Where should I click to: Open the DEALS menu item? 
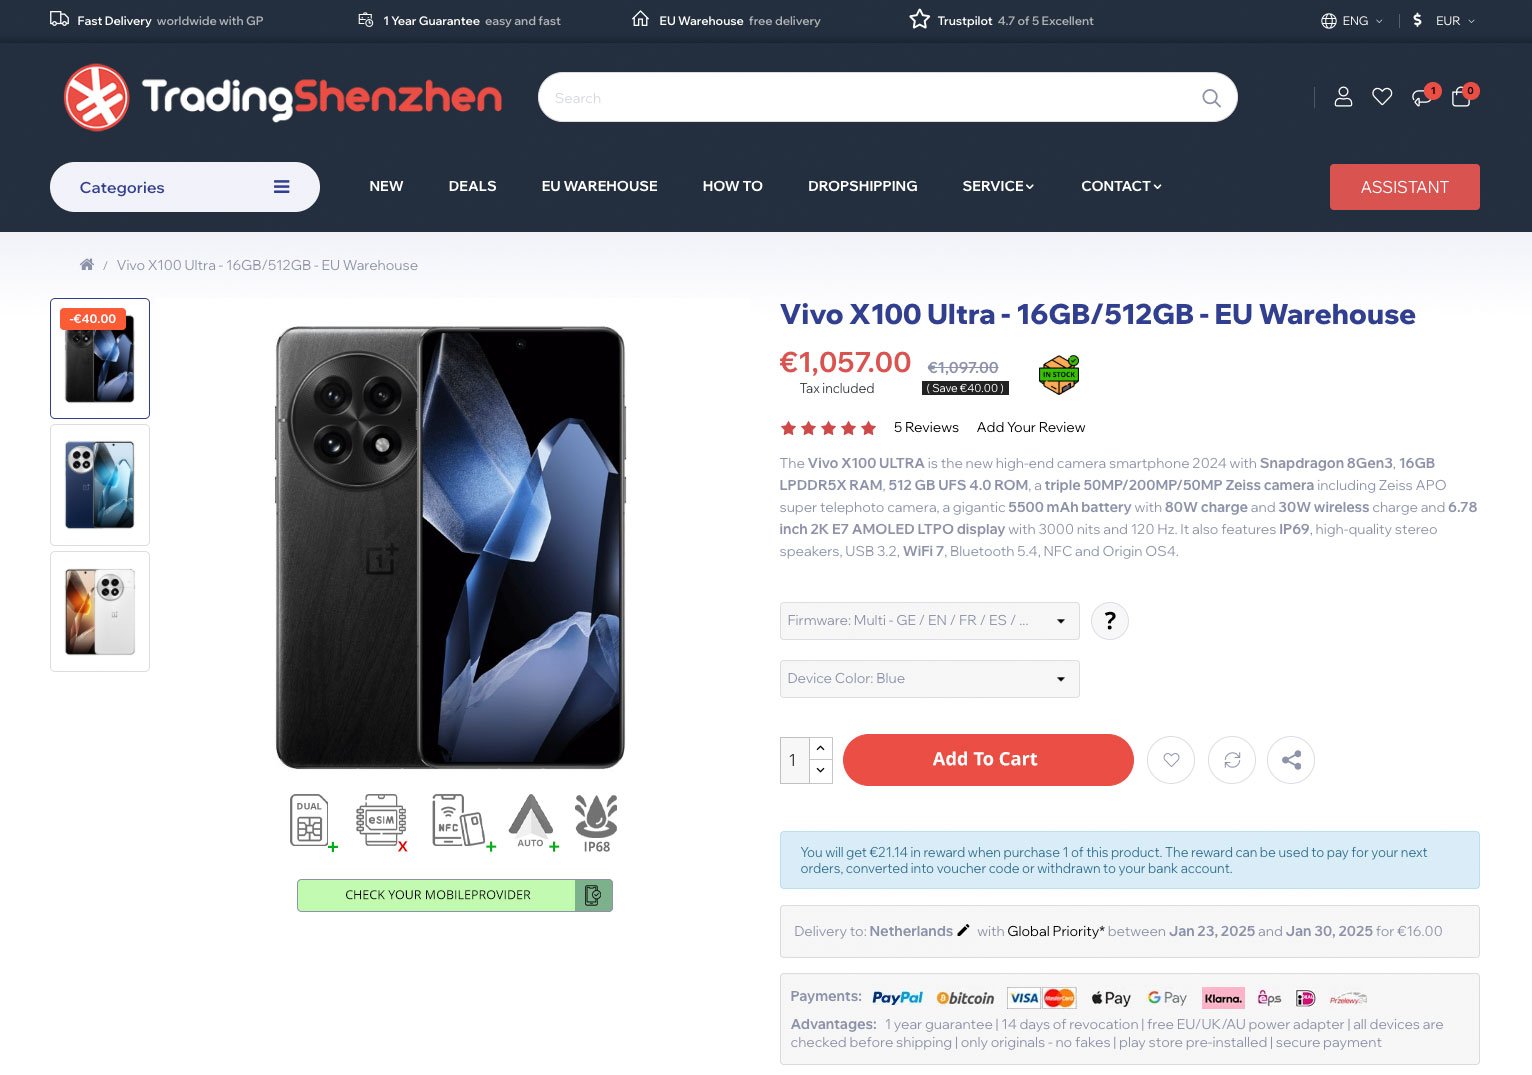pos(472,186)
